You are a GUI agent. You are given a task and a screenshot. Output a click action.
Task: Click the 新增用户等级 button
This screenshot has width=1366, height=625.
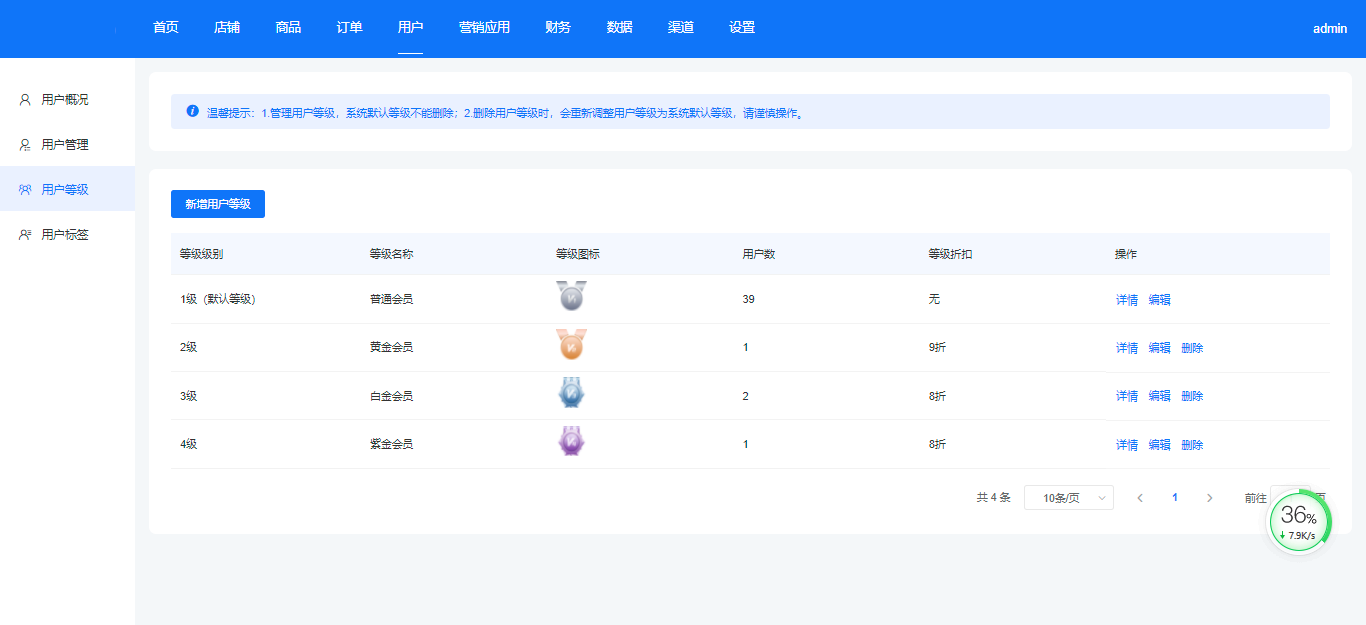tap(218, 204)
